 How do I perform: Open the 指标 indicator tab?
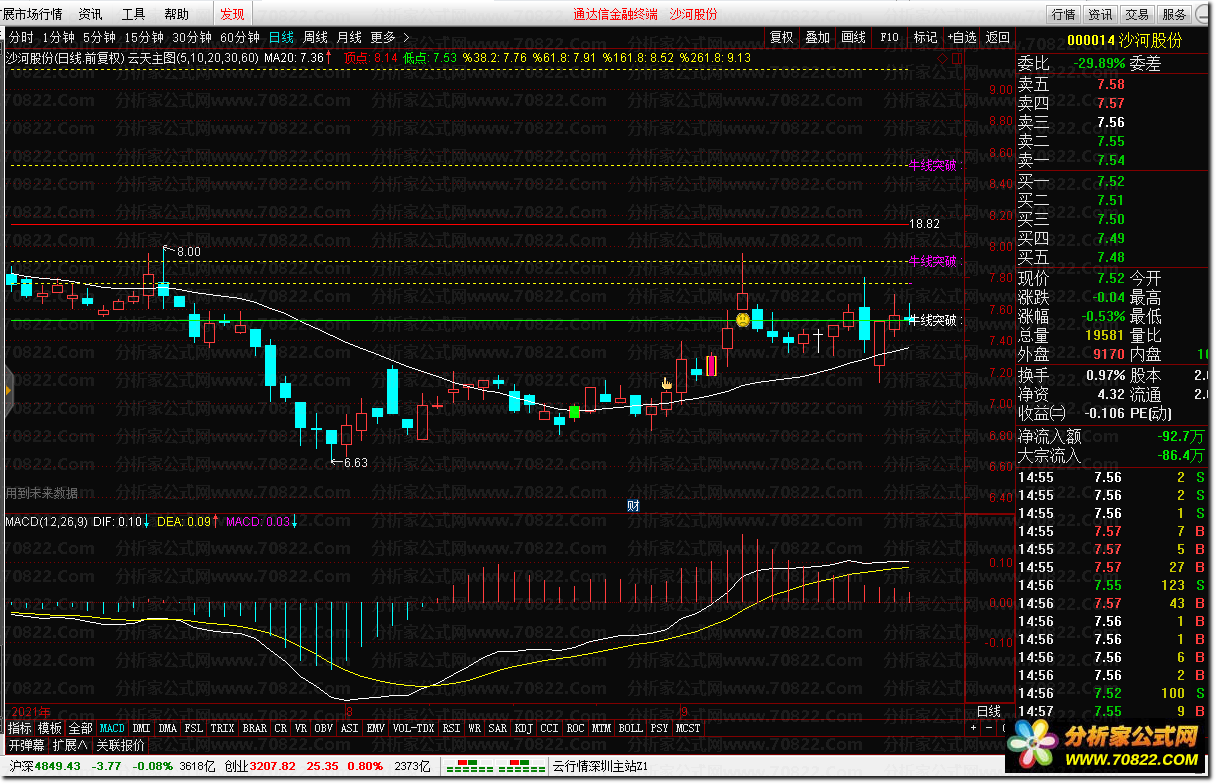pos(20,728)
